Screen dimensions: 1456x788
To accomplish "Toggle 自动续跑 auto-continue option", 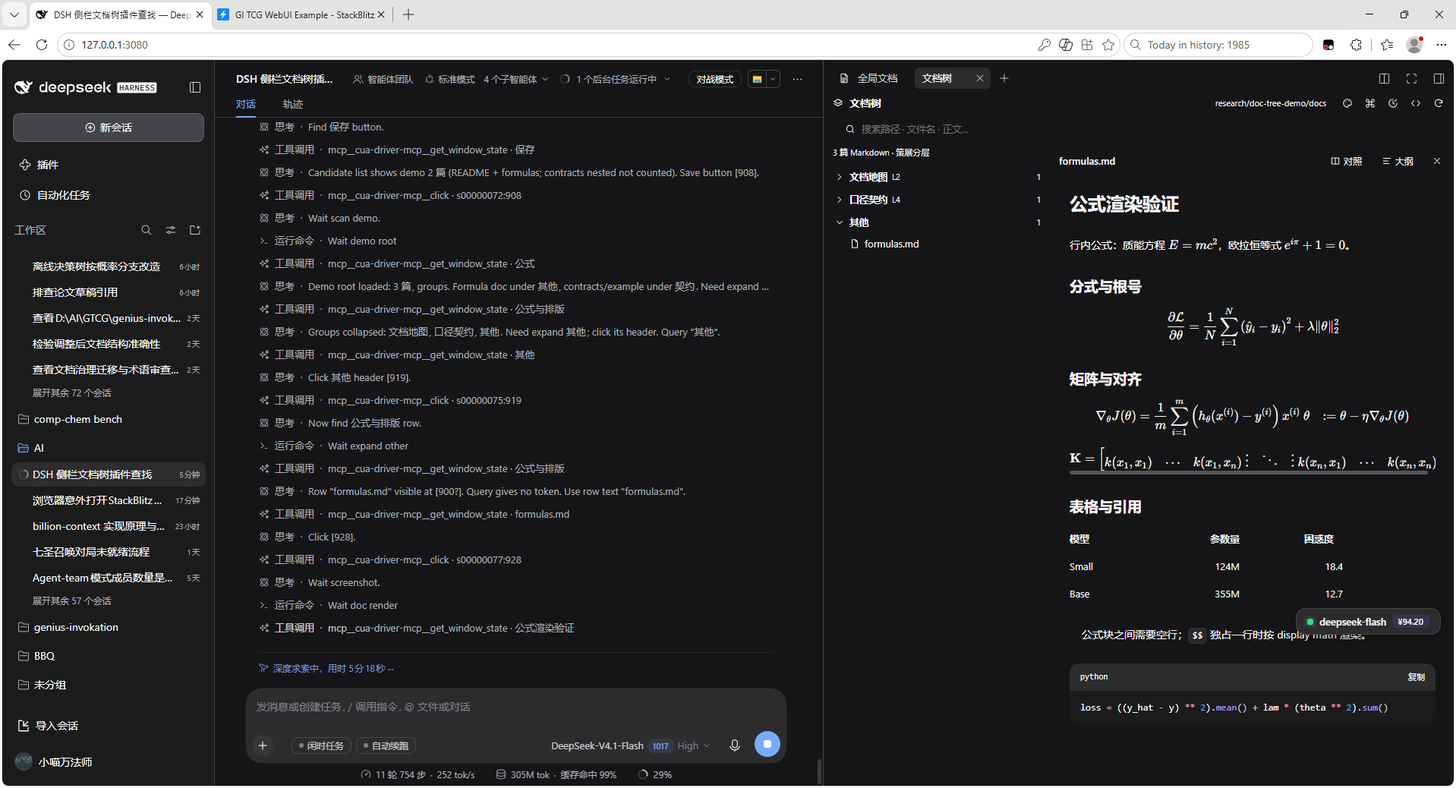I will coord(385,746).
